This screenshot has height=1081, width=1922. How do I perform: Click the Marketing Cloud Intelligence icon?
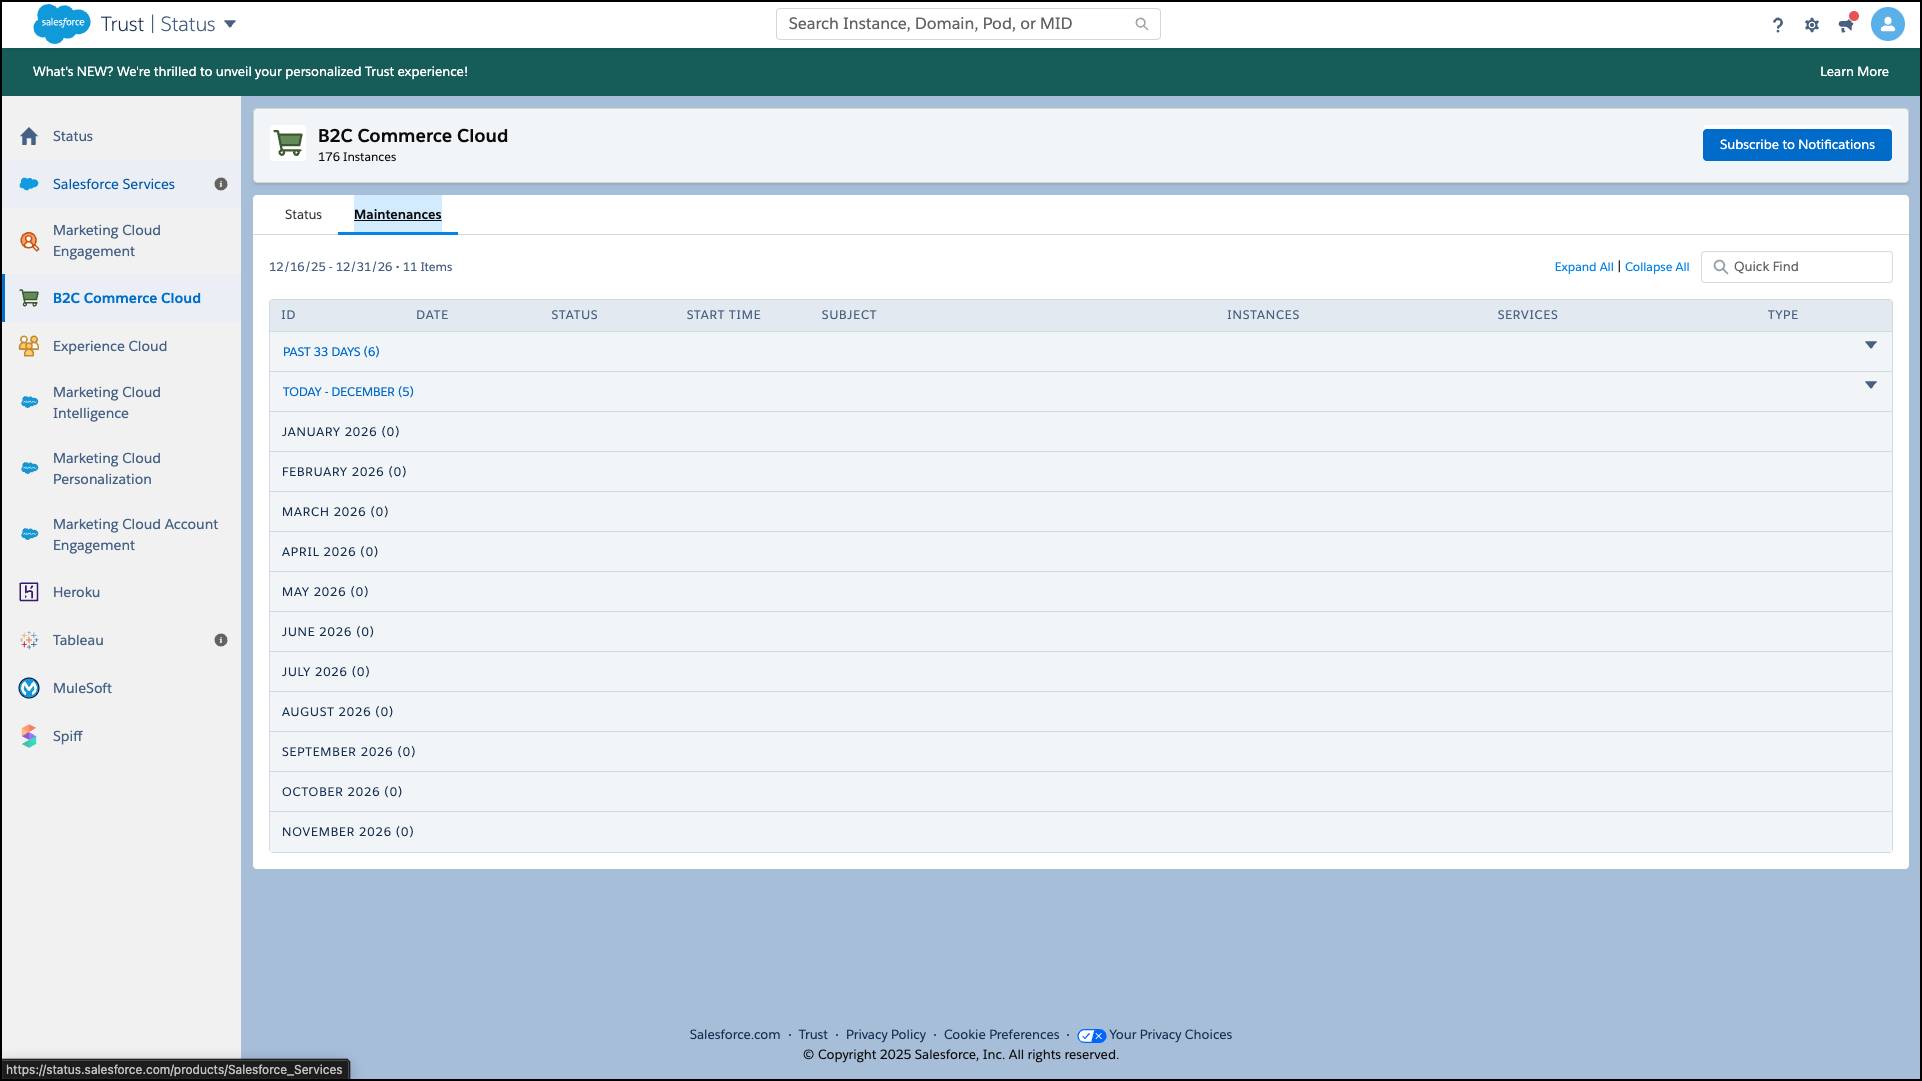pos(30,402)
